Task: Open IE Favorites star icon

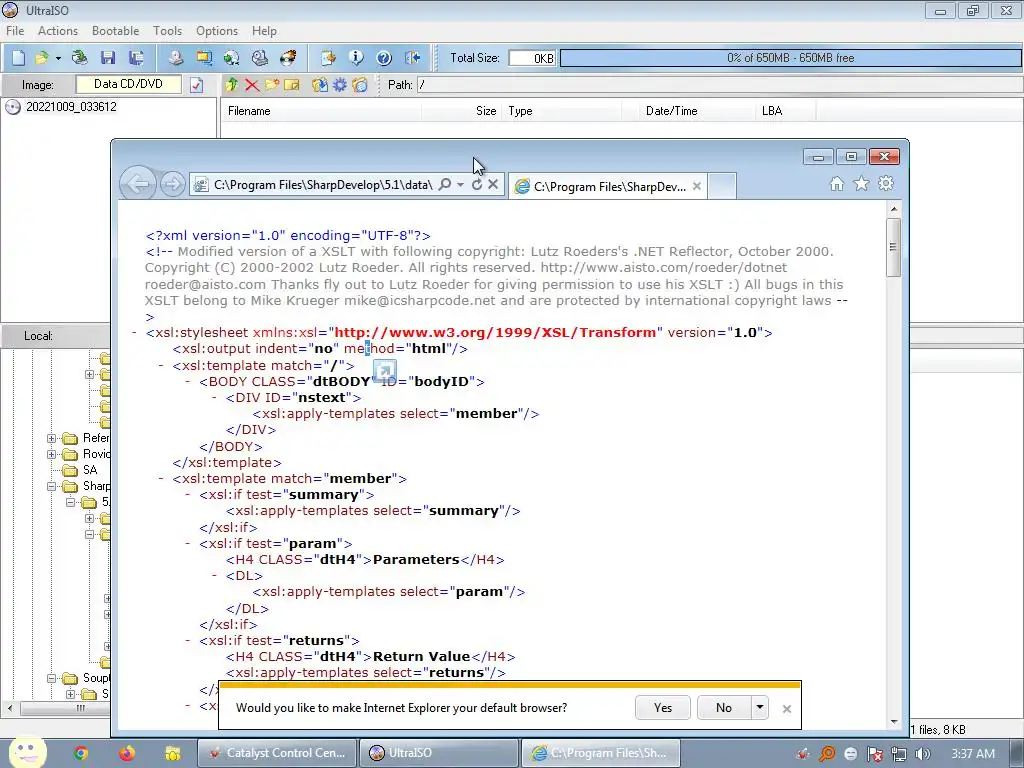Action: [x=861, y=184]
